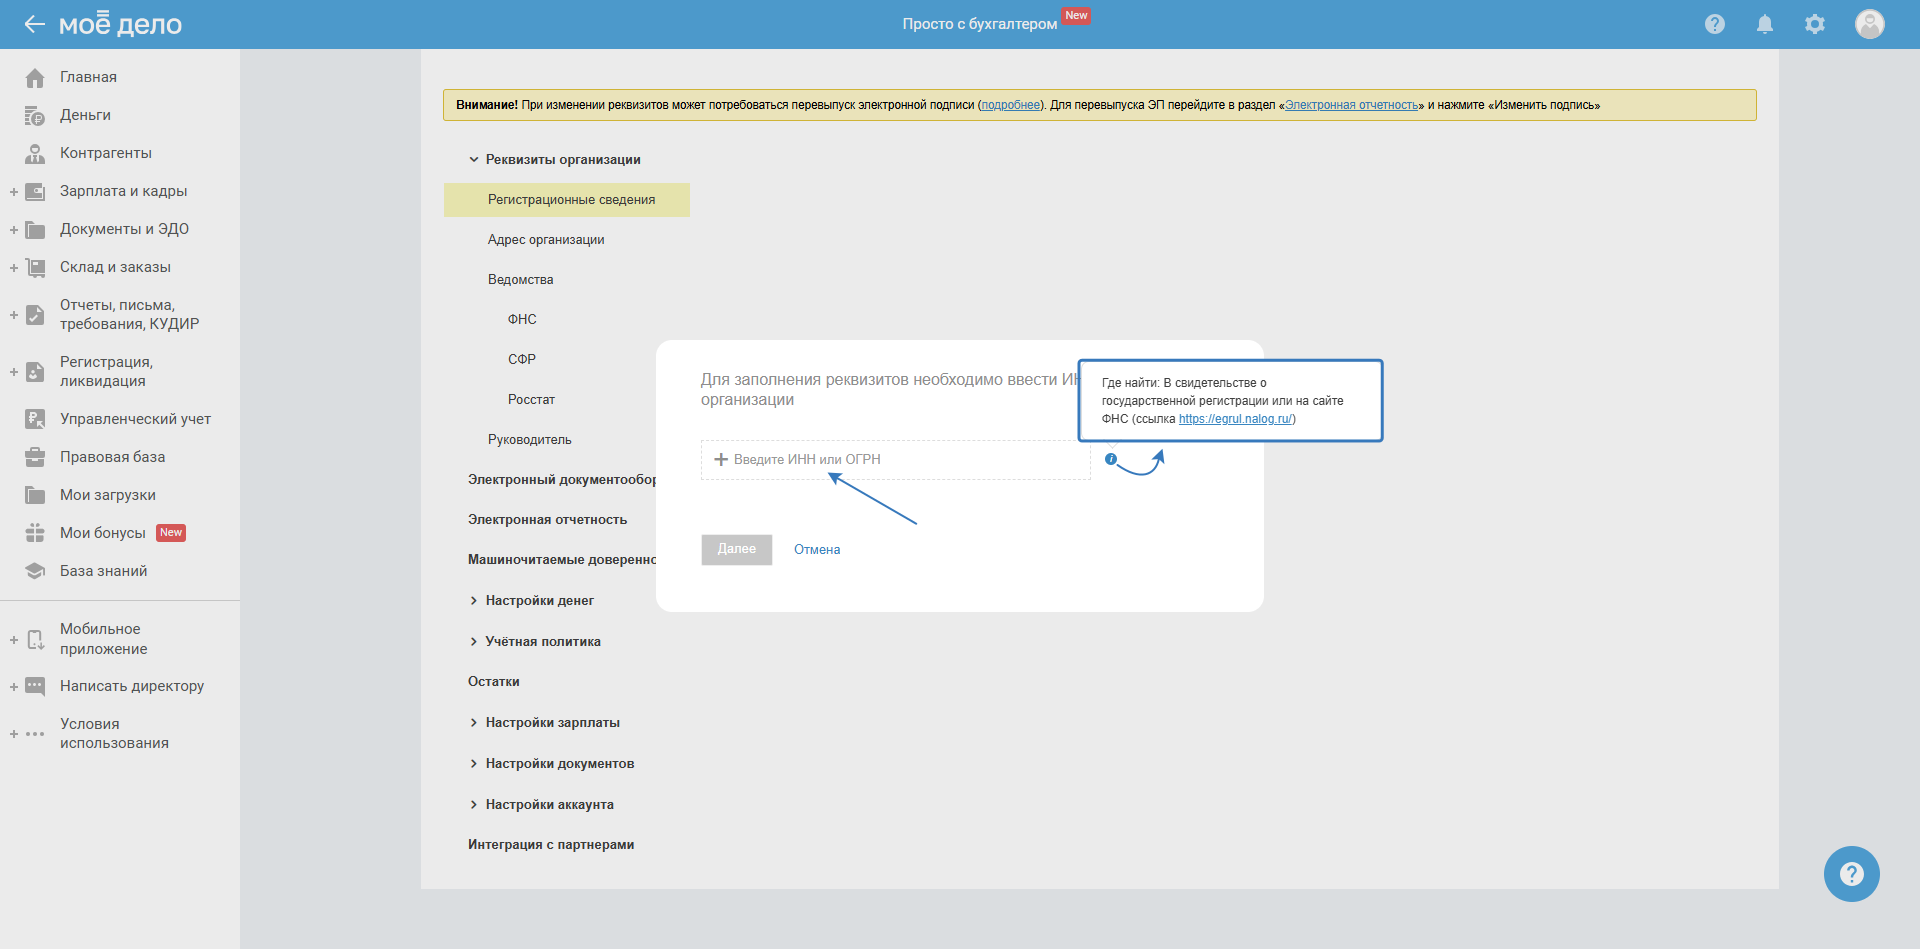Click the Регистрация, ликвидация icon
1920x949 pixels.
35,372
